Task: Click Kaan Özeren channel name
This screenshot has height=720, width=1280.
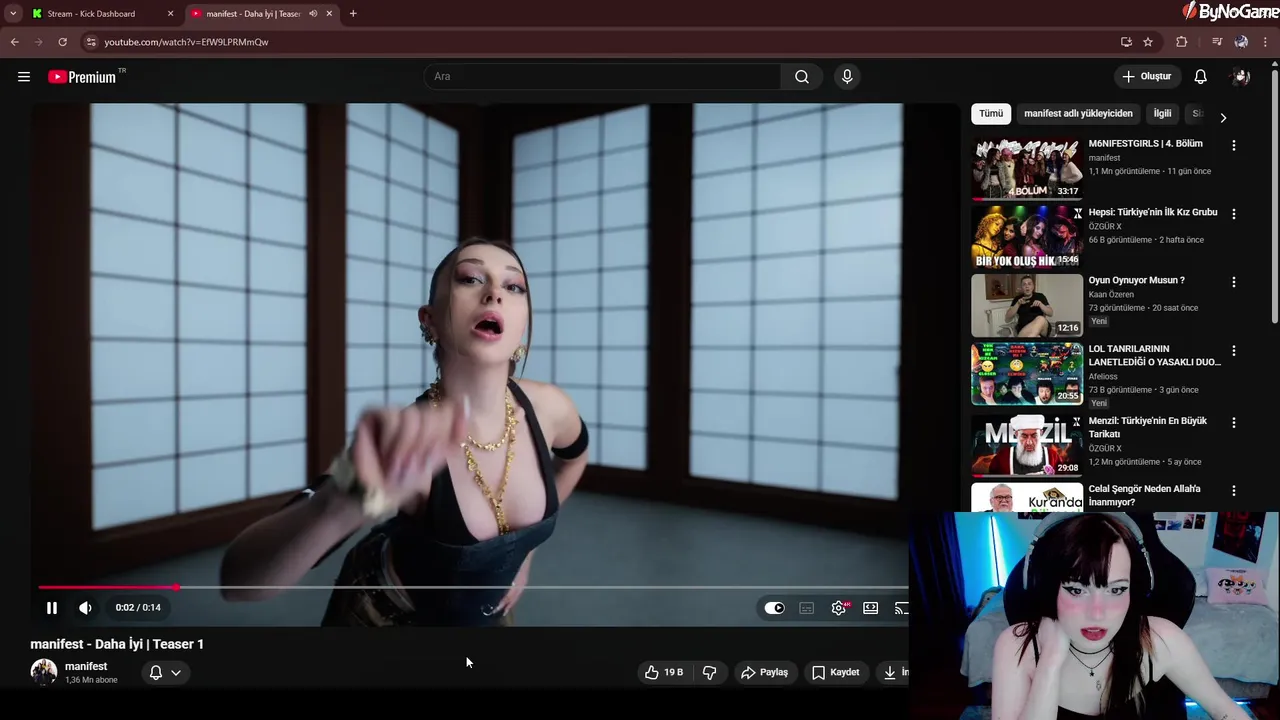Action: tap(1112, 295)
